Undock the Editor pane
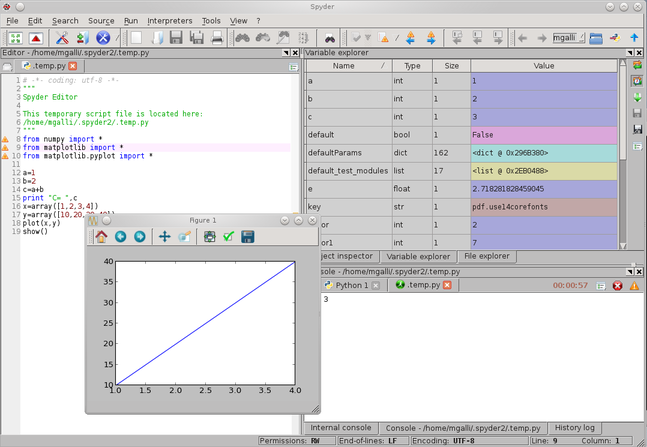The image size is (647, 447). pos(286,53)
